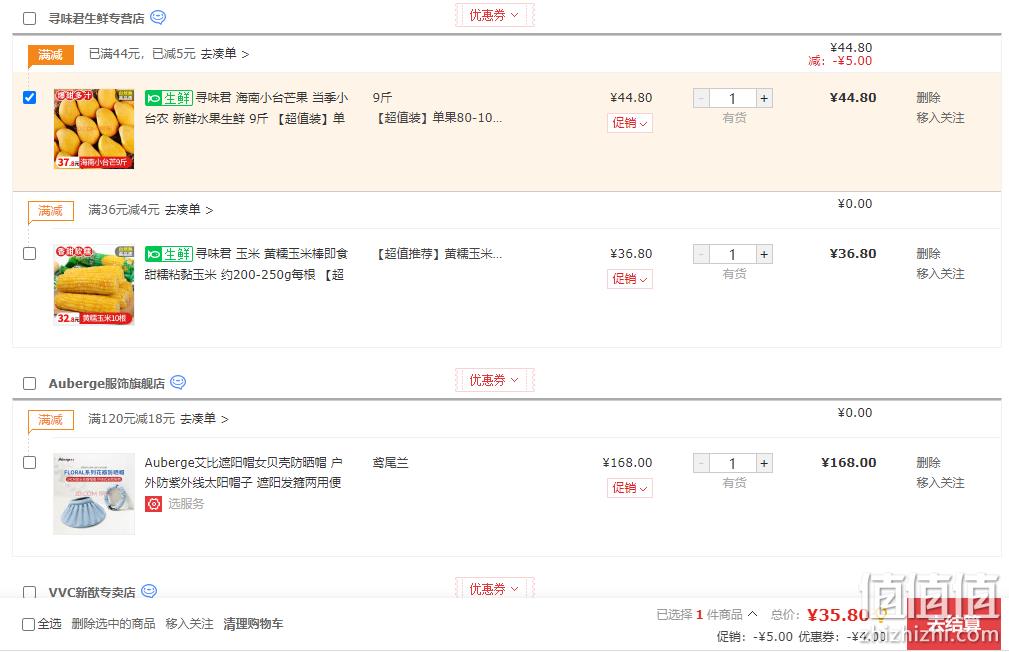This screenshot has height=652, width=1009.
Task: Open chat with VVC新款专卖店 customer service
Action: [x=149, y=591]
